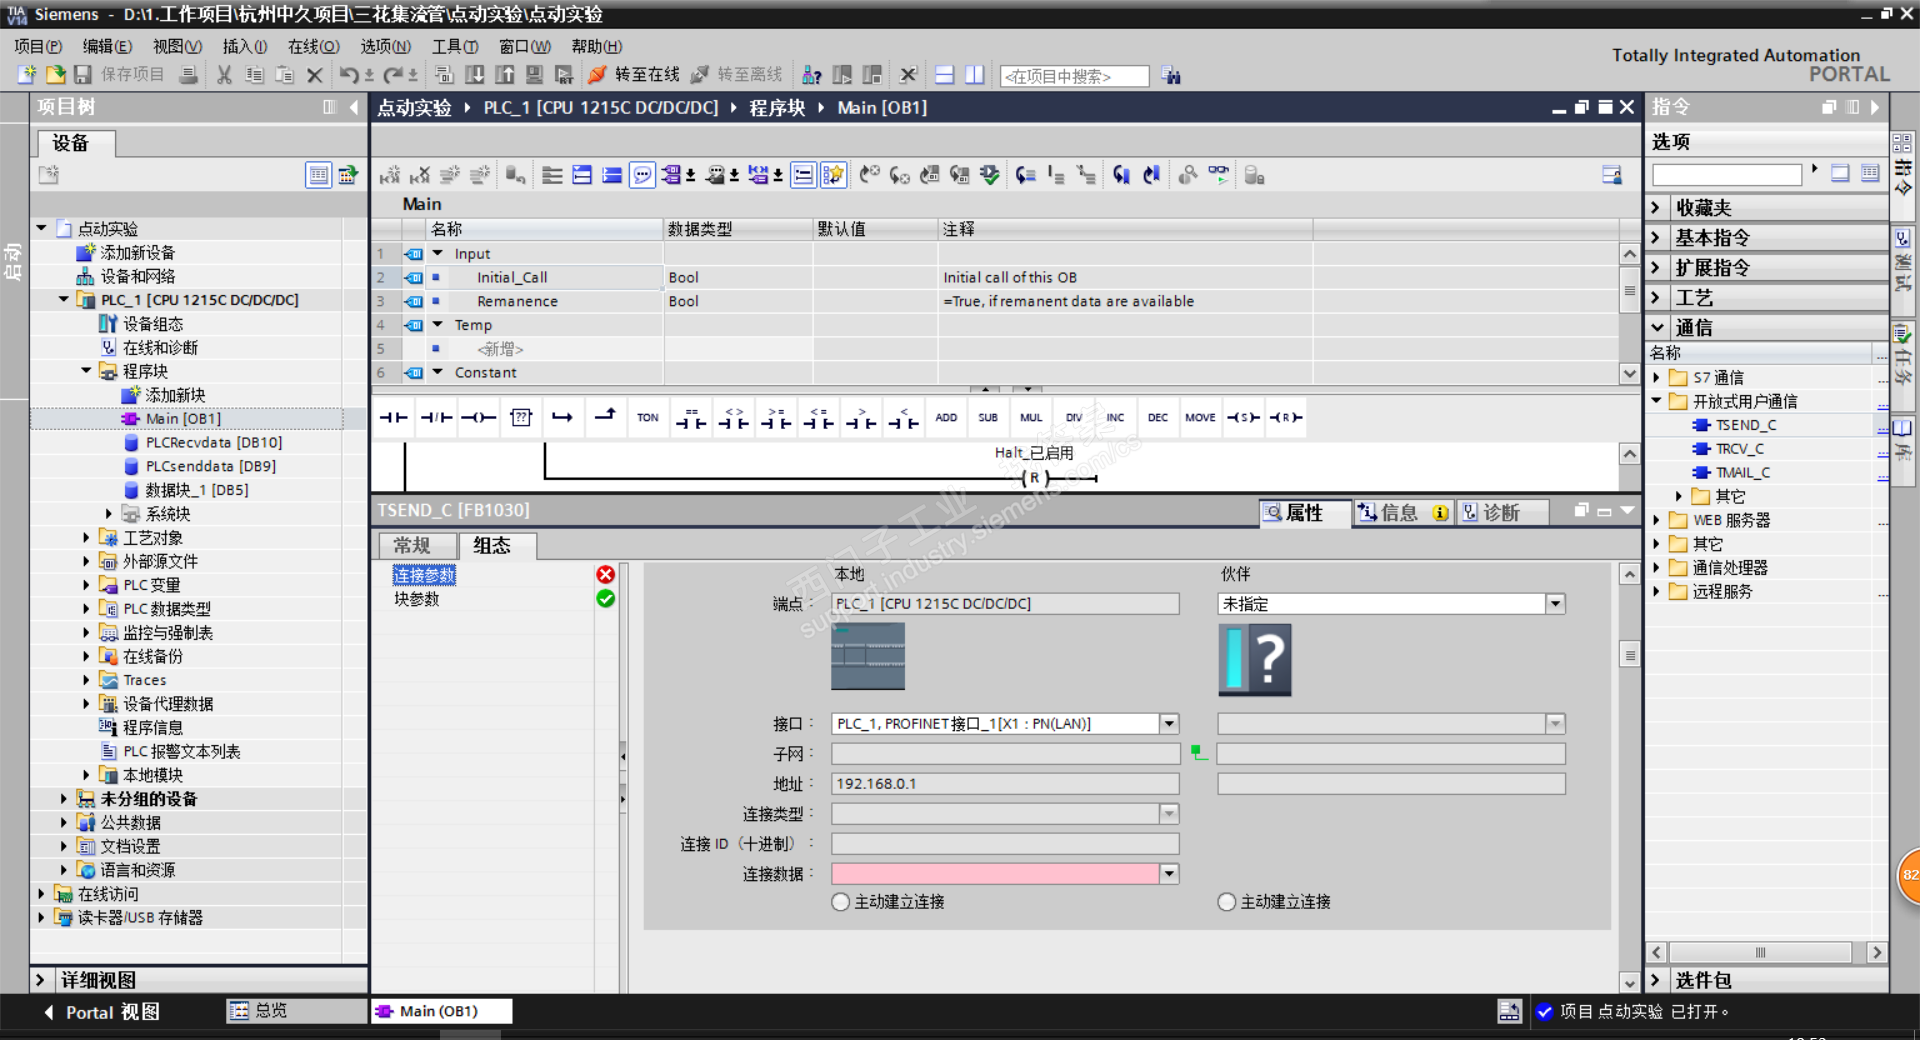The height and width of the screenshot is (1040, 1920).
Task: Open the 连接数据 dropdown
Action: click(1169, 874)
